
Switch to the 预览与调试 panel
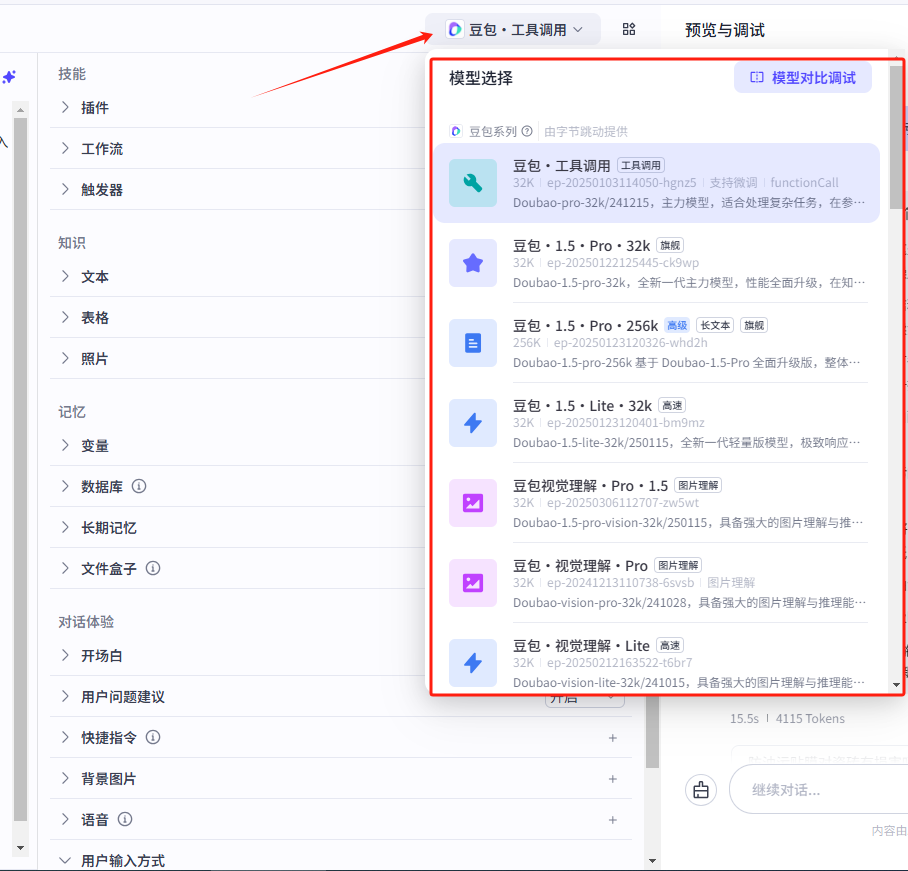click(x=725, y=30)
